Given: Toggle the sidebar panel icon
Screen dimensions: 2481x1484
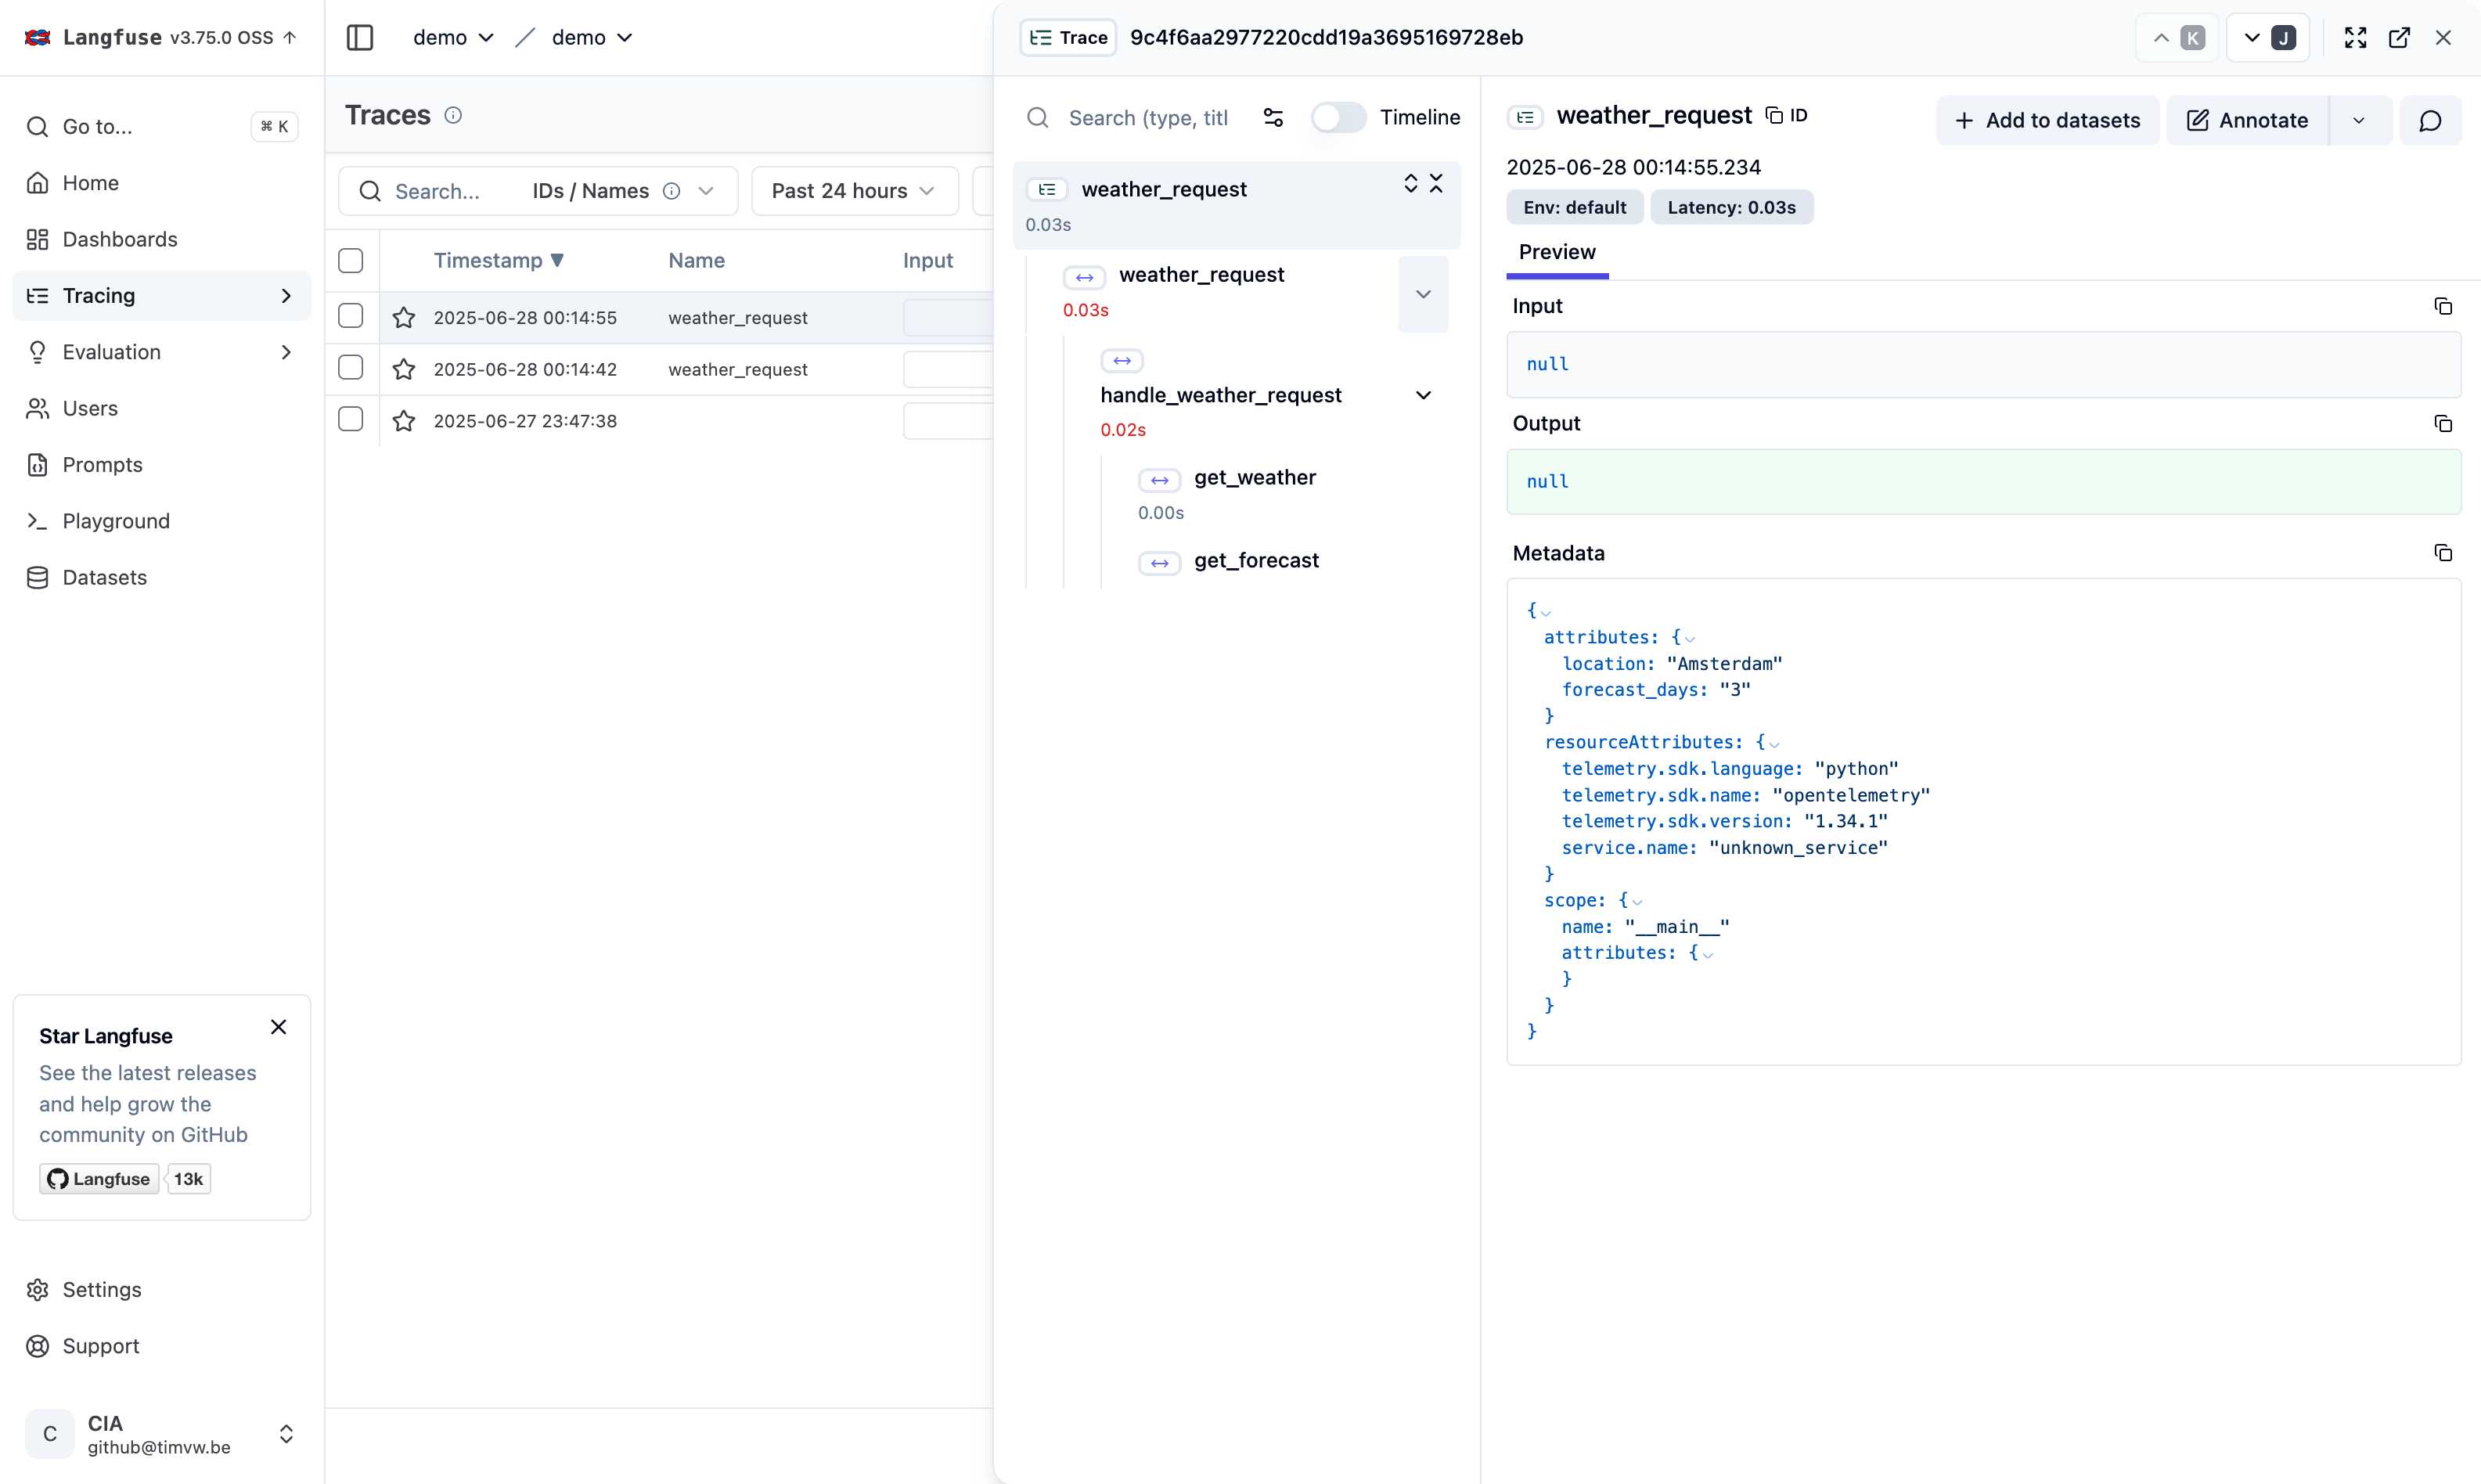Looking at the screenshot, I should tap(360, 37).
